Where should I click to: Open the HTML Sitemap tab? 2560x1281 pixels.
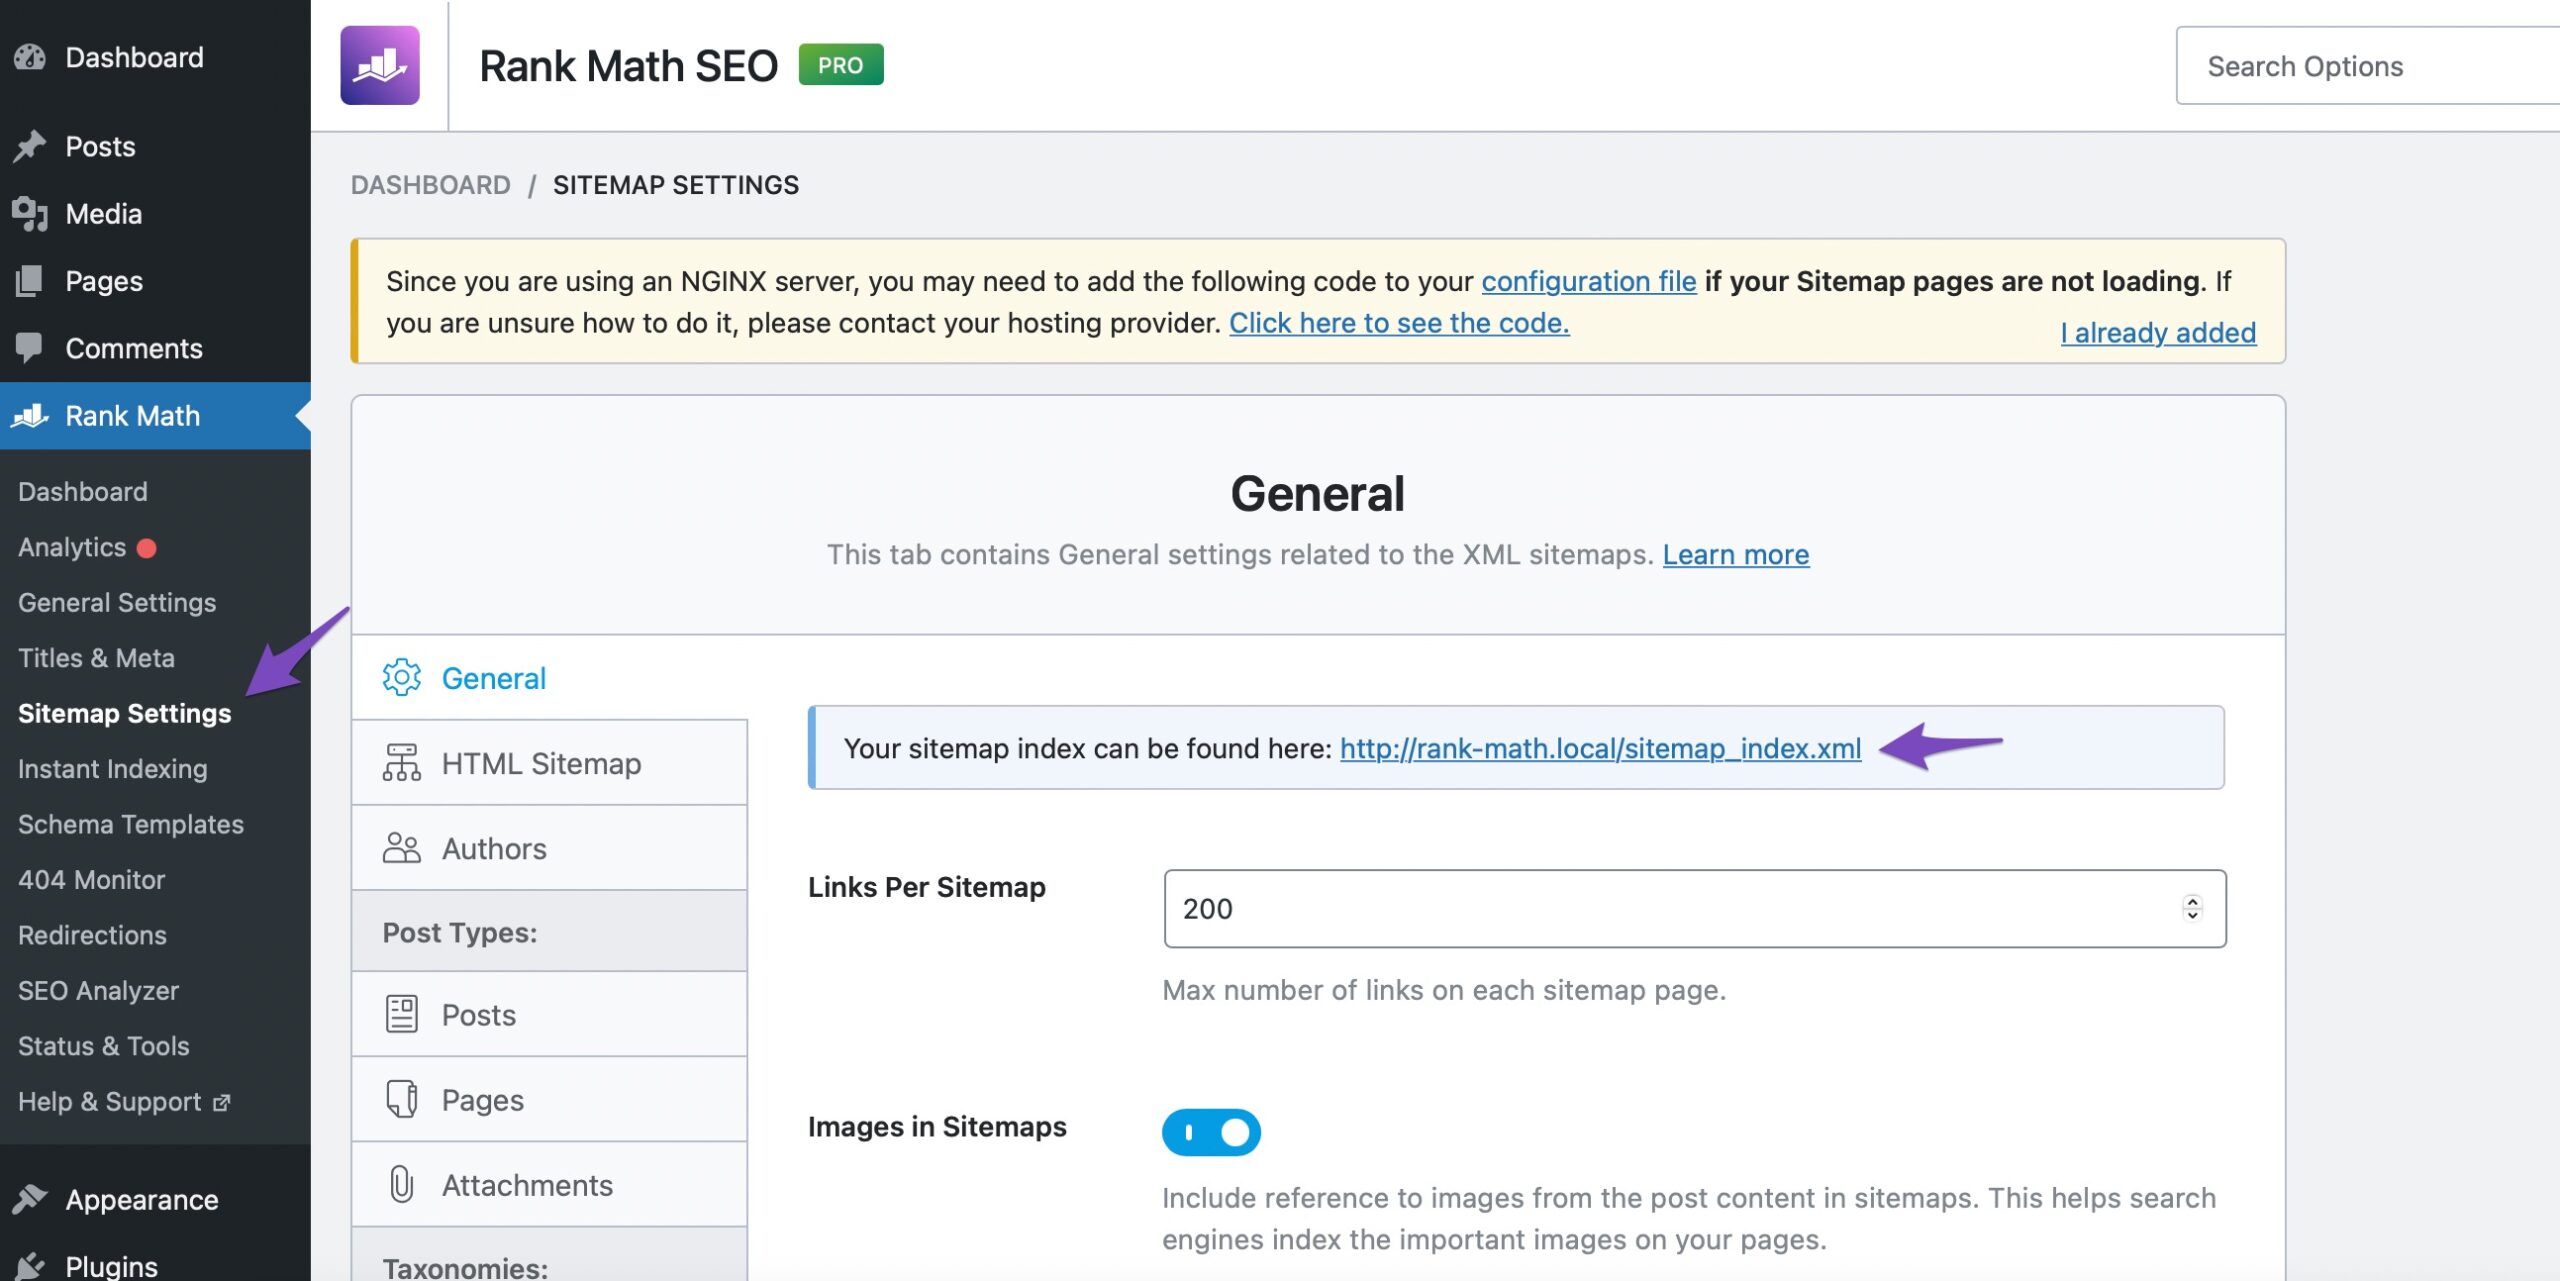(x=549, y=762)
